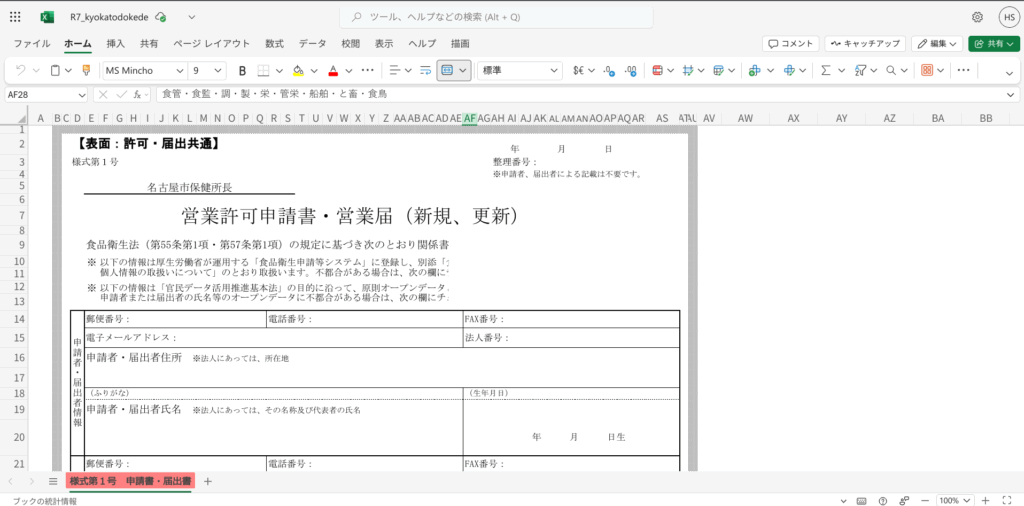Select the 様式第1号 申請書・届出書 sheet tab

(130, 481)
